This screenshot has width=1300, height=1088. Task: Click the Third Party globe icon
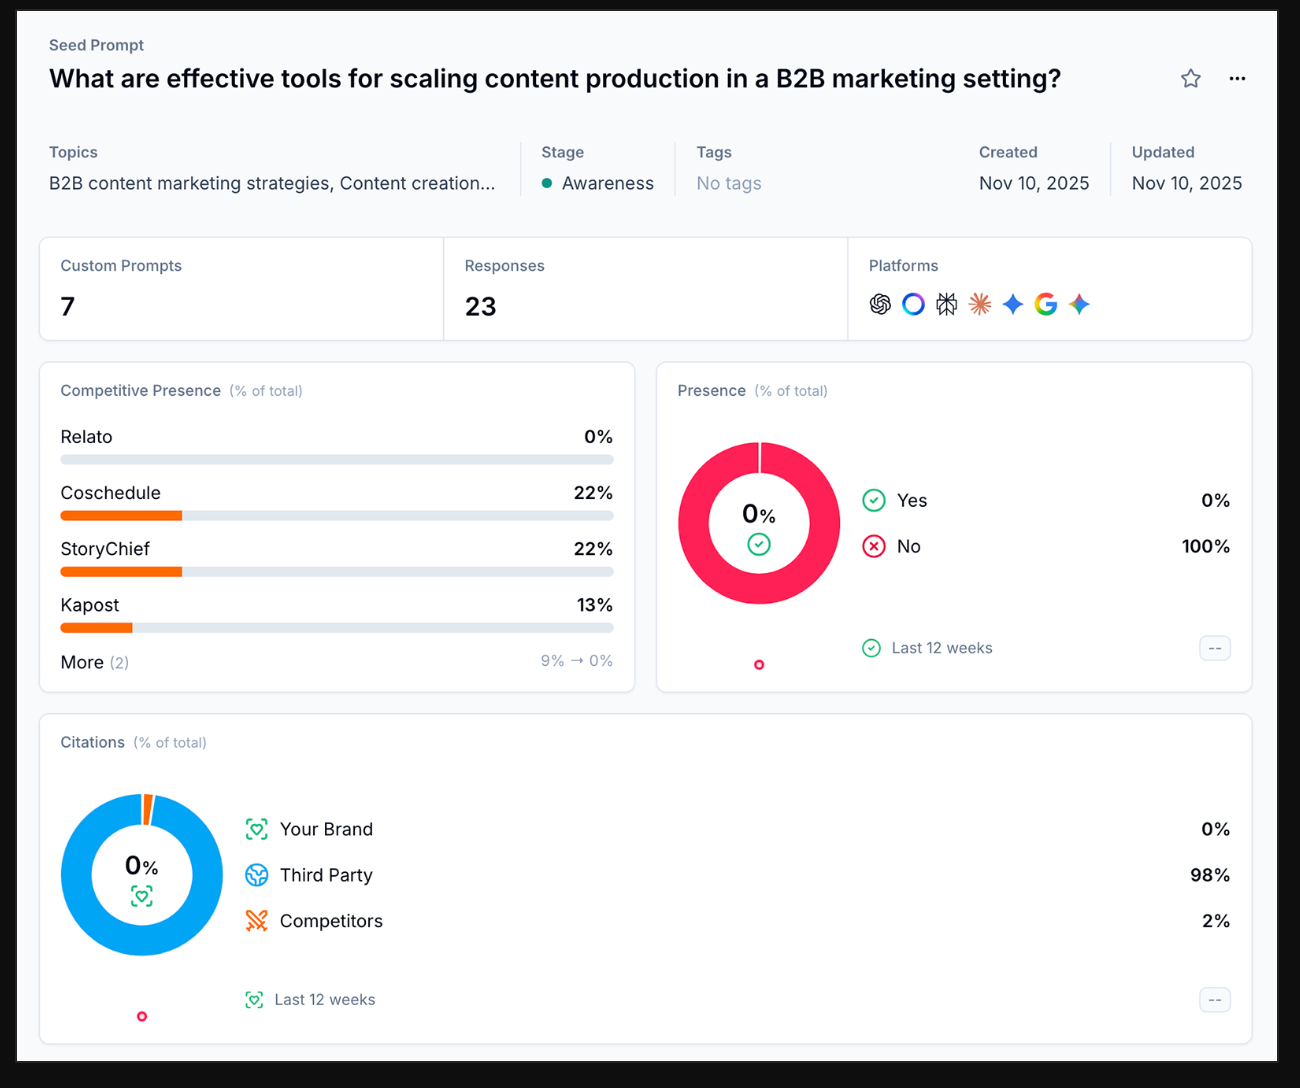257,875
